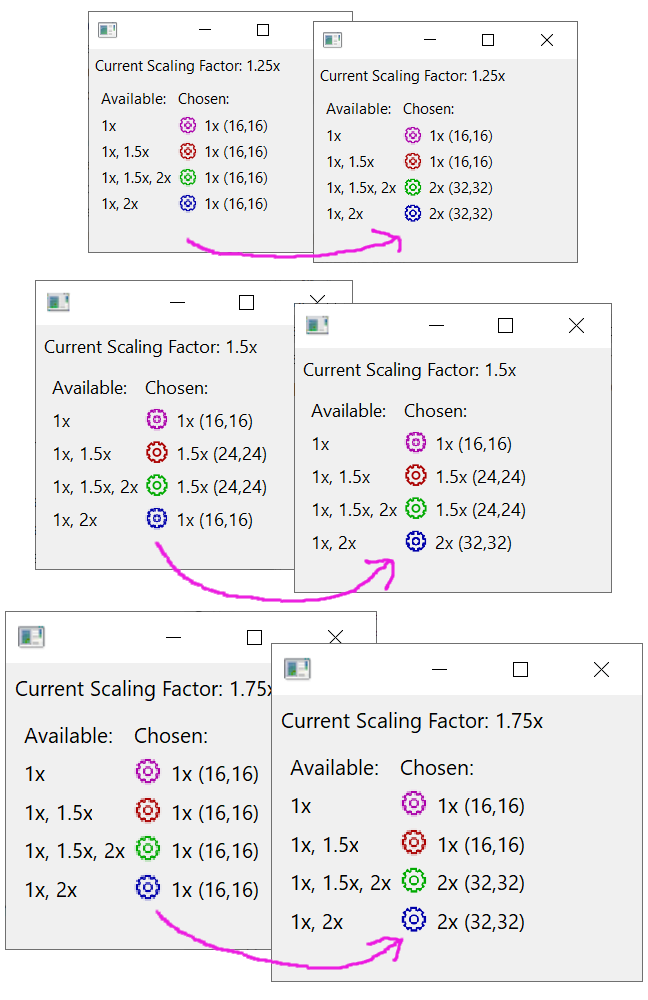Select the green gear showing 2x in the front 1.75x window
The height and width of the screenshot is (1000, 648).
(414, 881)
